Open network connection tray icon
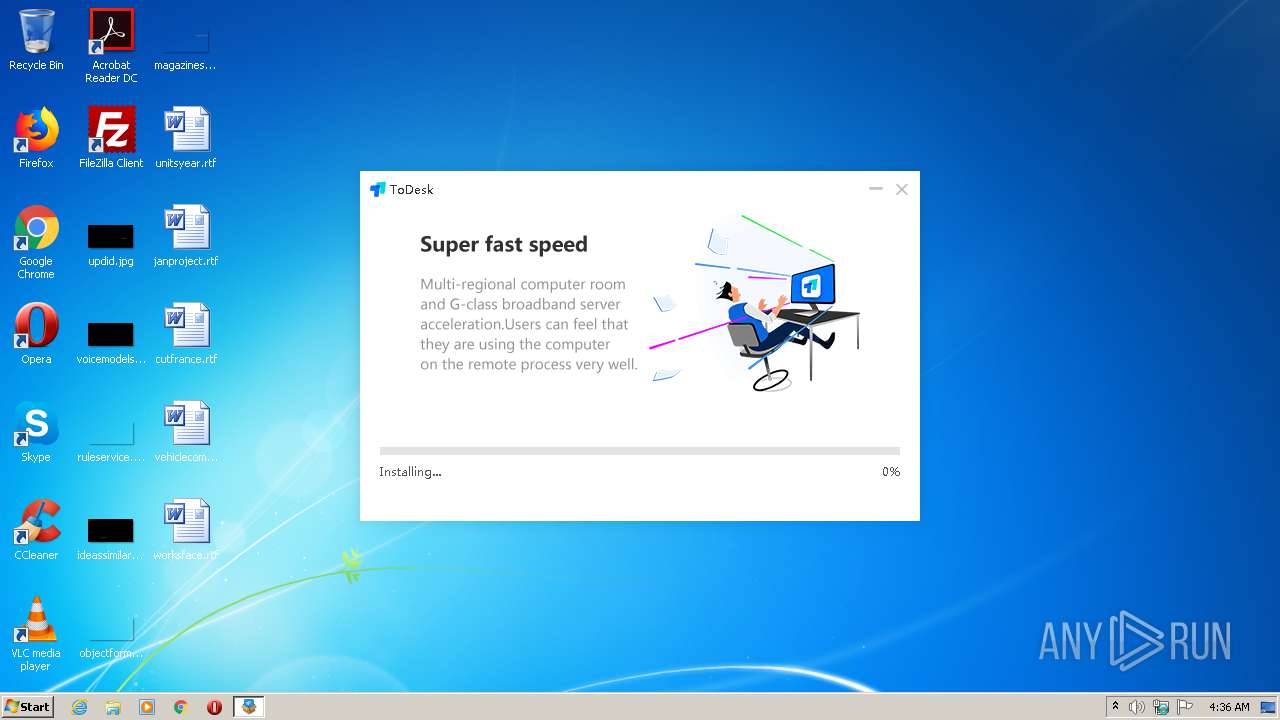 click(x=1161, y=707)
